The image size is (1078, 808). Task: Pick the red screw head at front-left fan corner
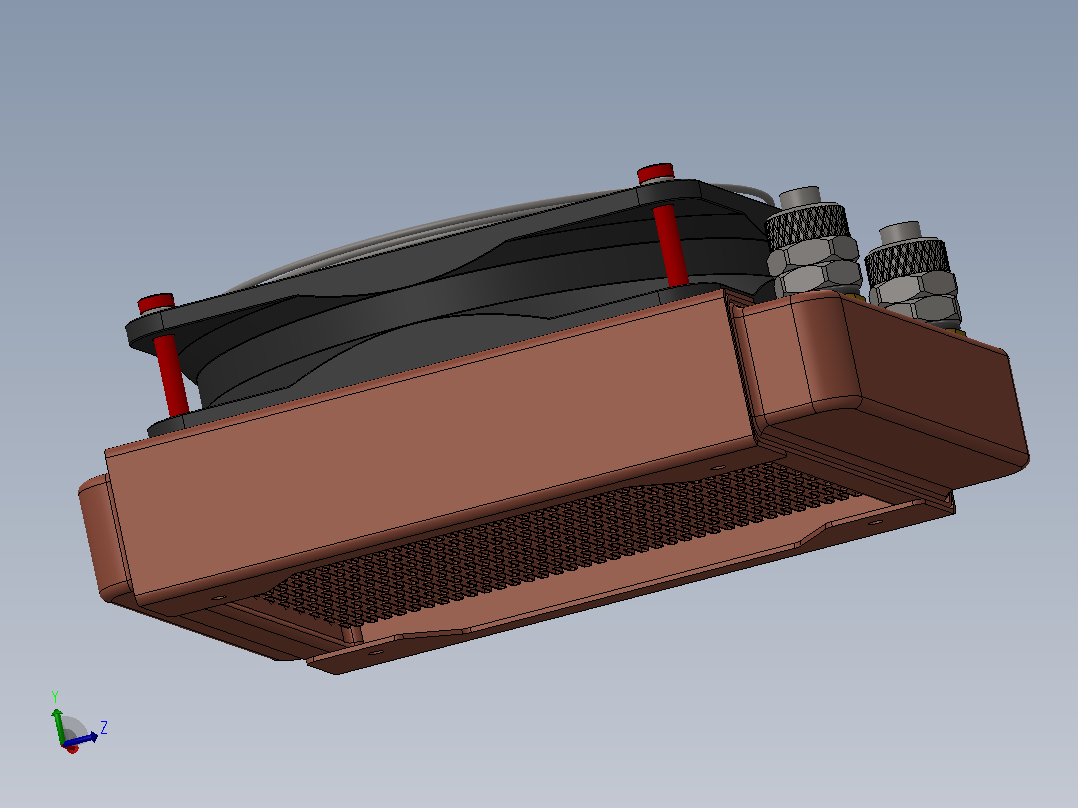pos(156,303)
